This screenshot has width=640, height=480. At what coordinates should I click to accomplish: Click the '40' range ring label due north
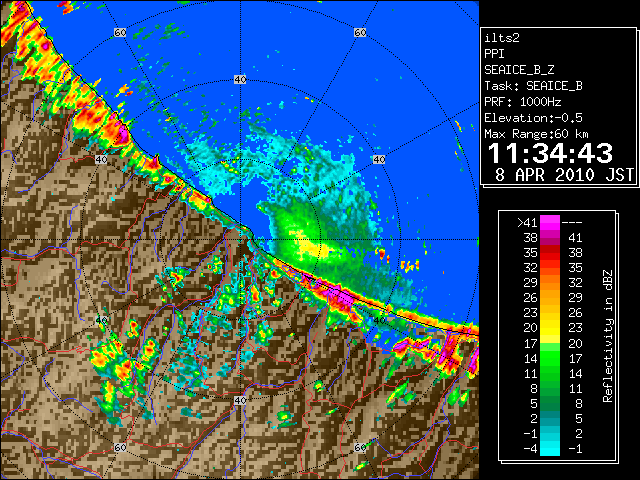(240, 80)
